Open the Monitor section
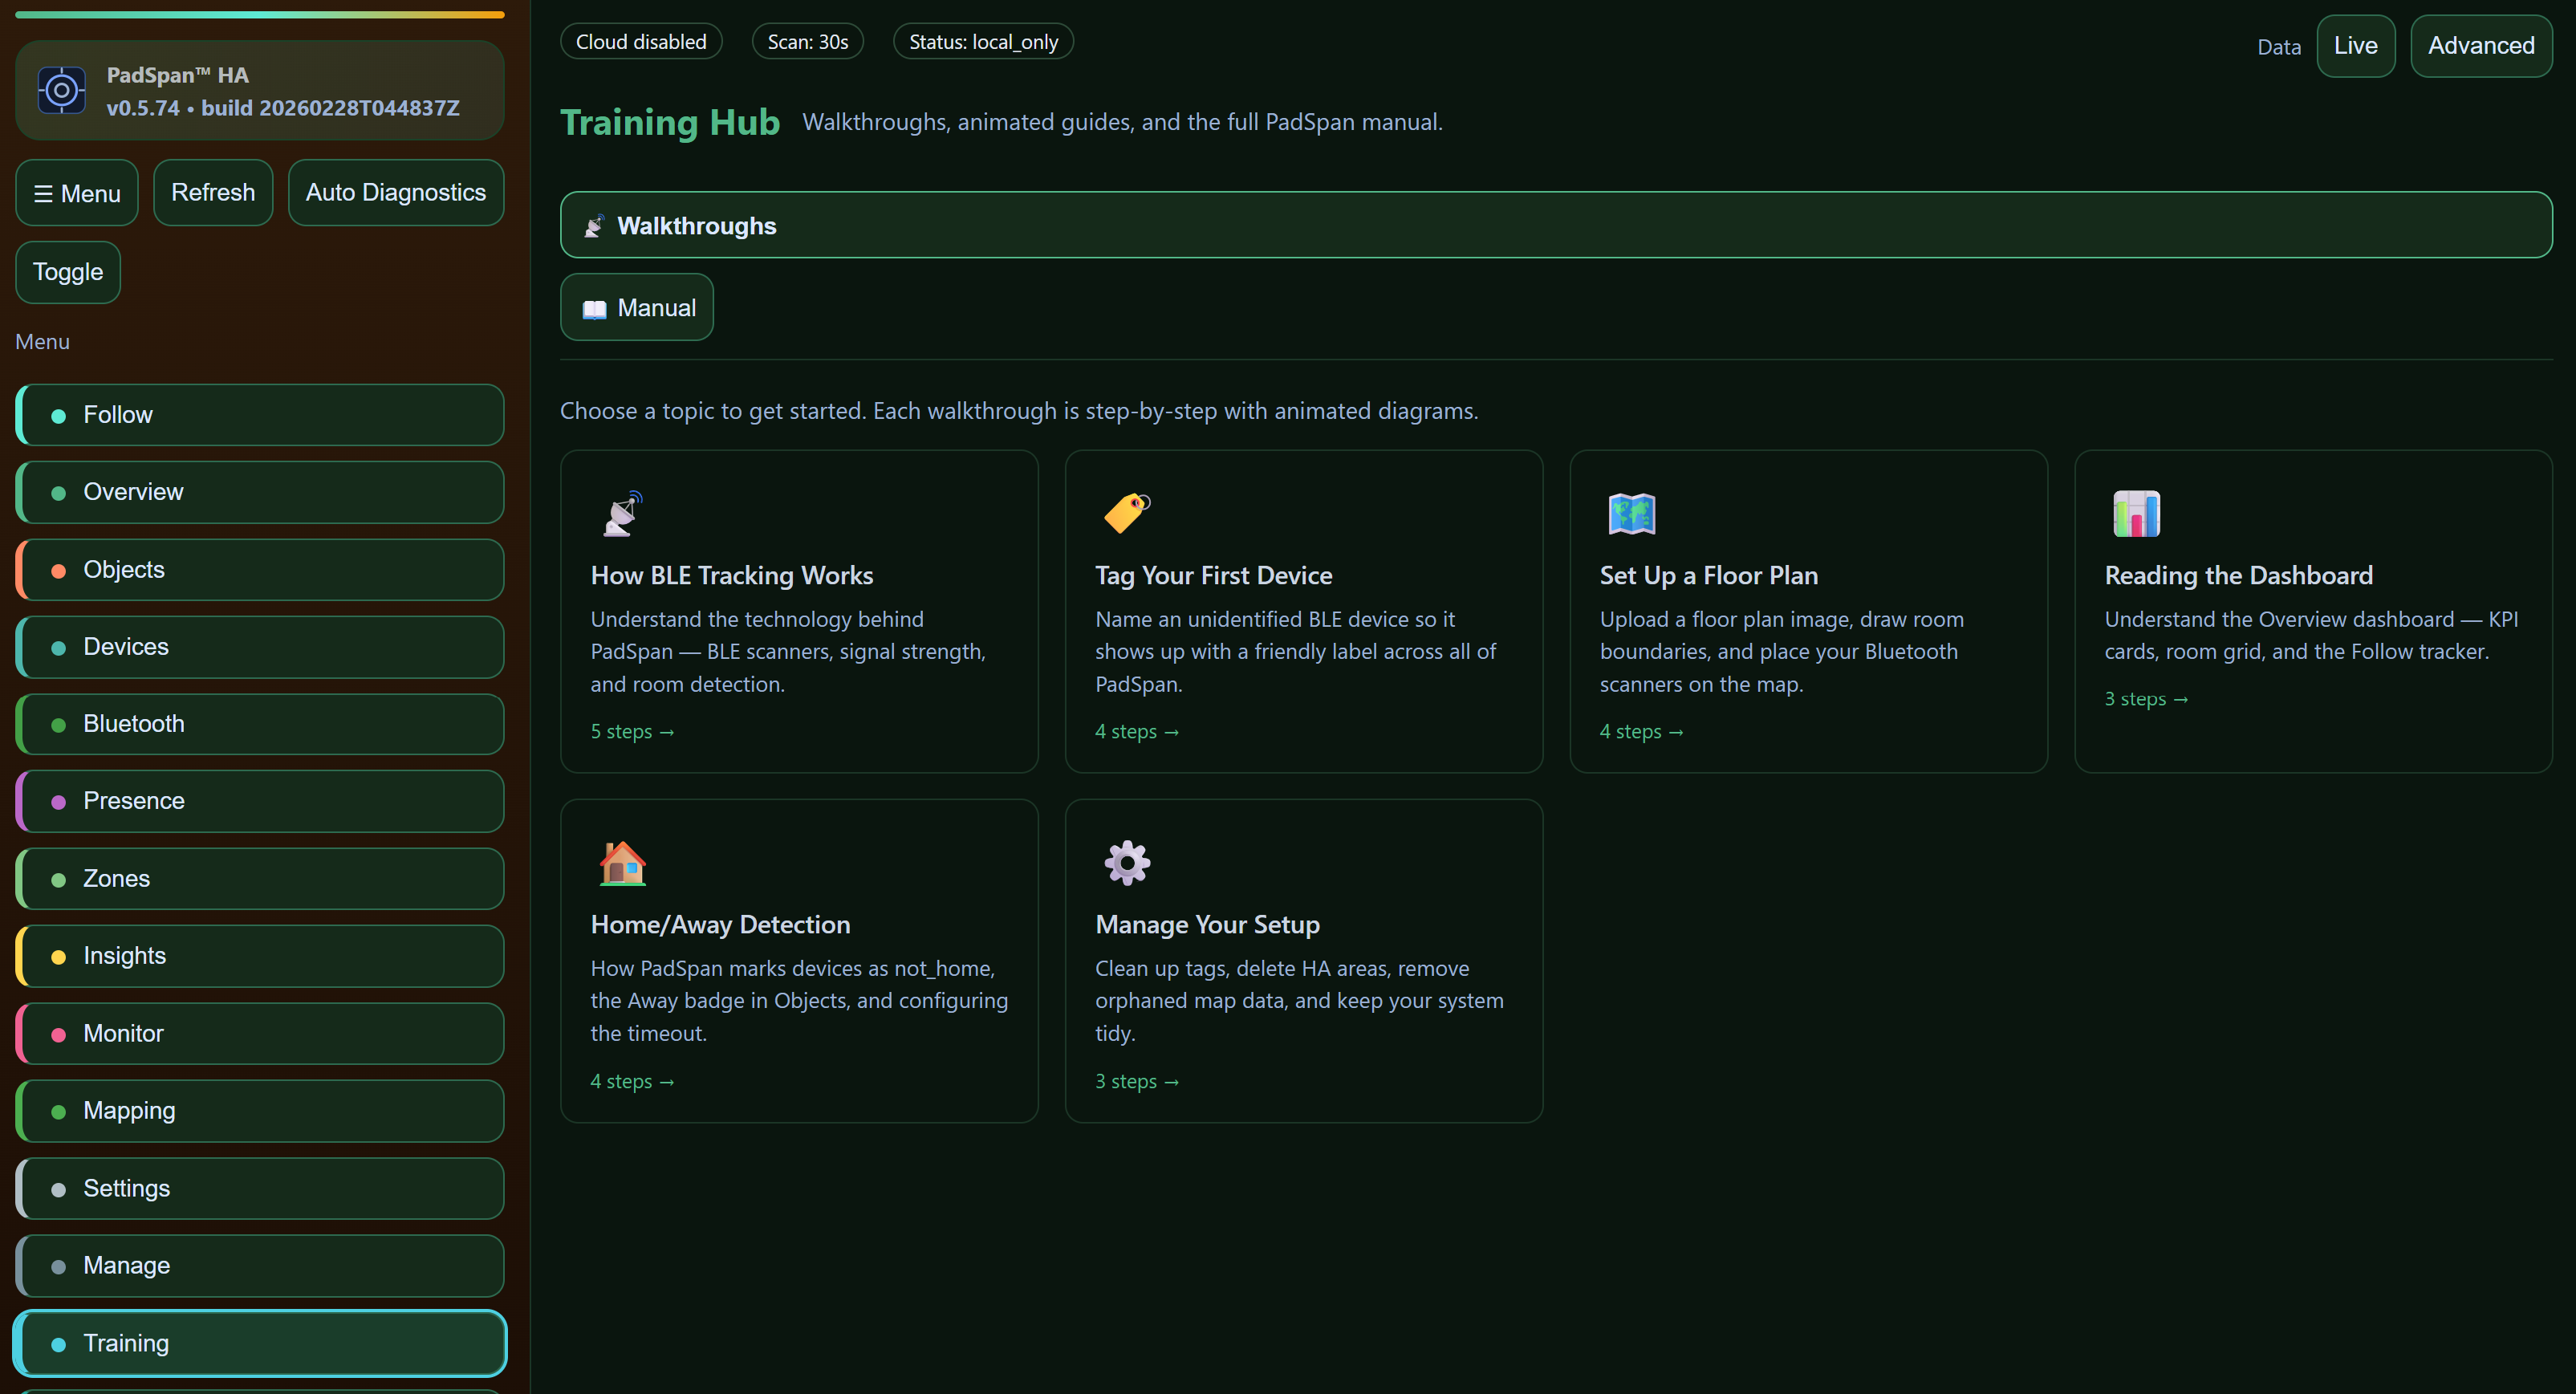The image size is (2576, 1394). pyautogui.click(x=260, y=1034)
